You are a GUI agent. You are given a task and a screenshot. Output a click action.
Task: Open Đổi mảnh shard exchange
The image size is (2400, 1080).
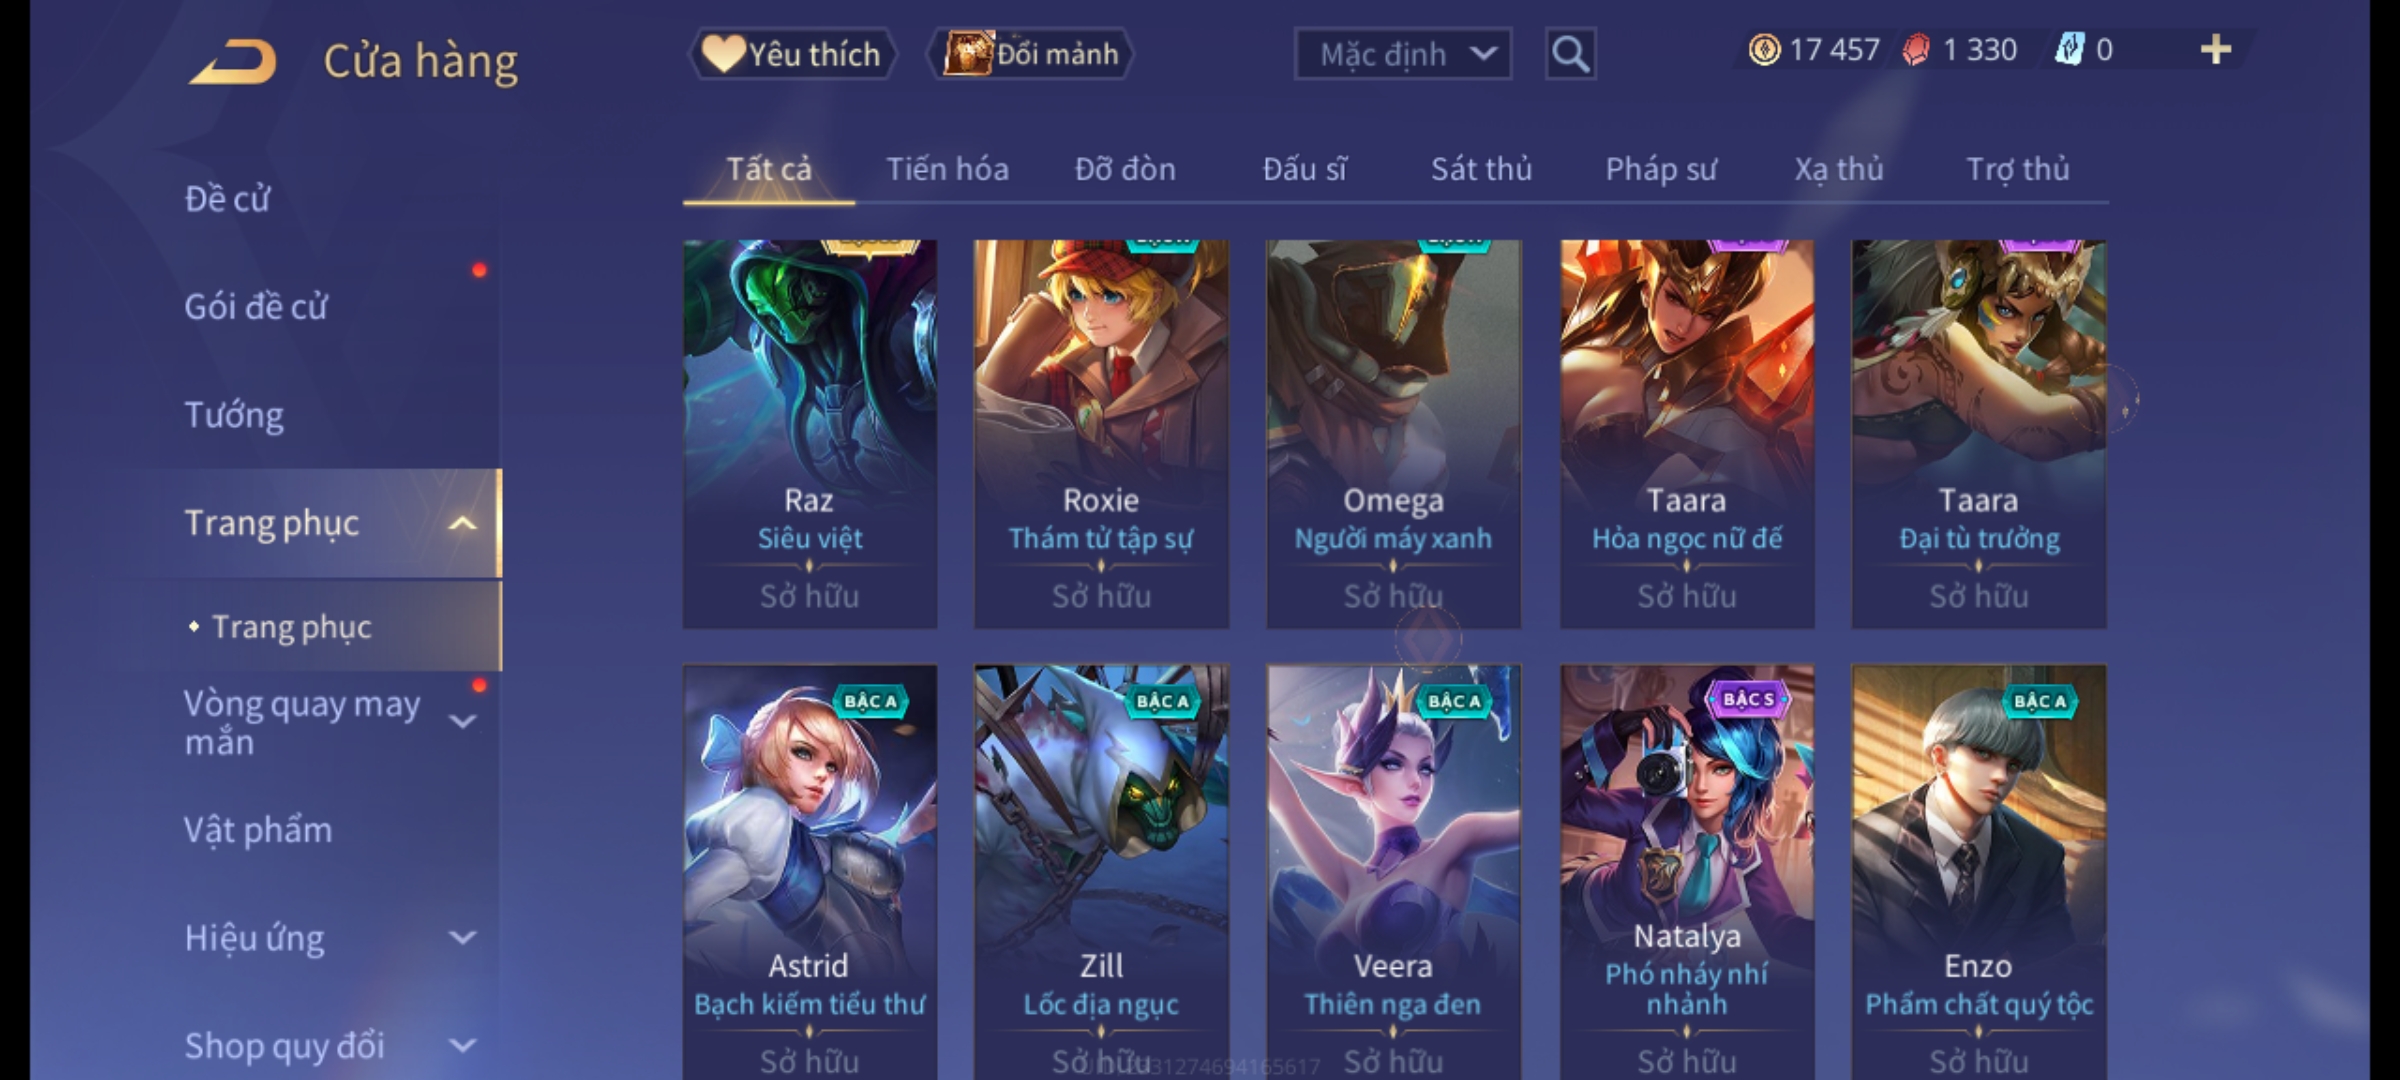[1031, 54]
